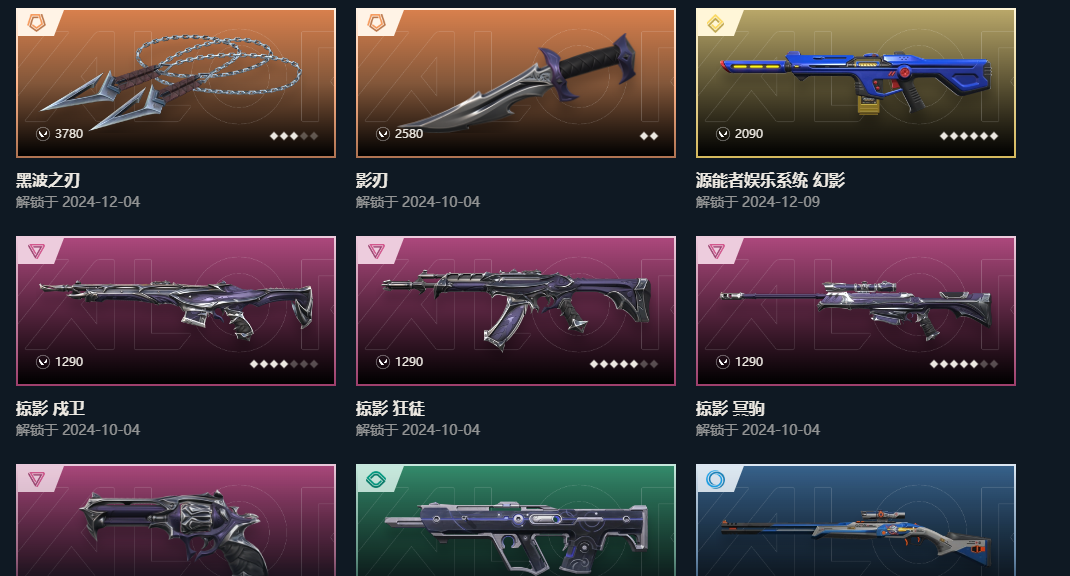Click the yellow tier icon on 源能者娱乐系统 幻影 card
The width and height of the screenshot is (1070, 576).
point(715,24)
